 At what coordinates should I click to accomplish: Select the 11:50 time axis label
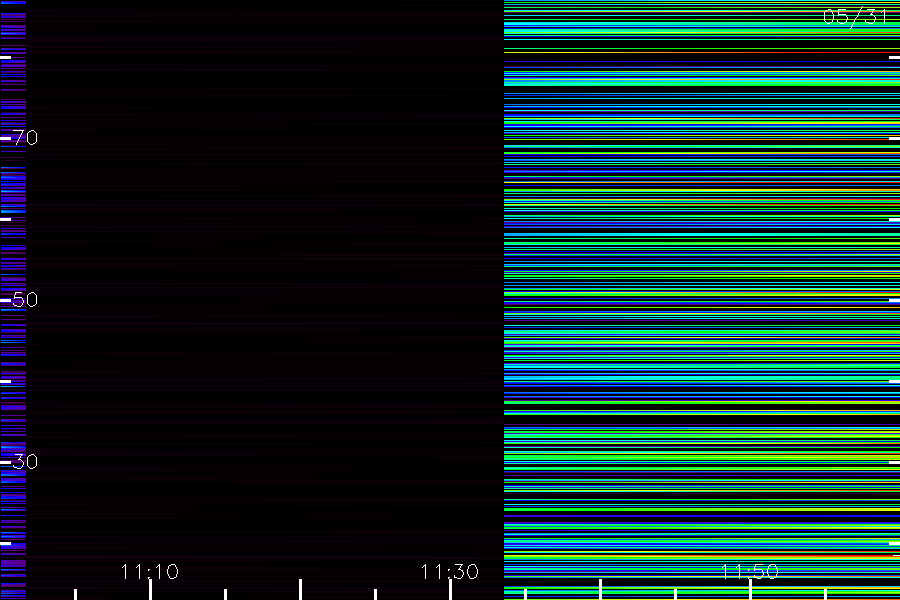pos(750,571)
